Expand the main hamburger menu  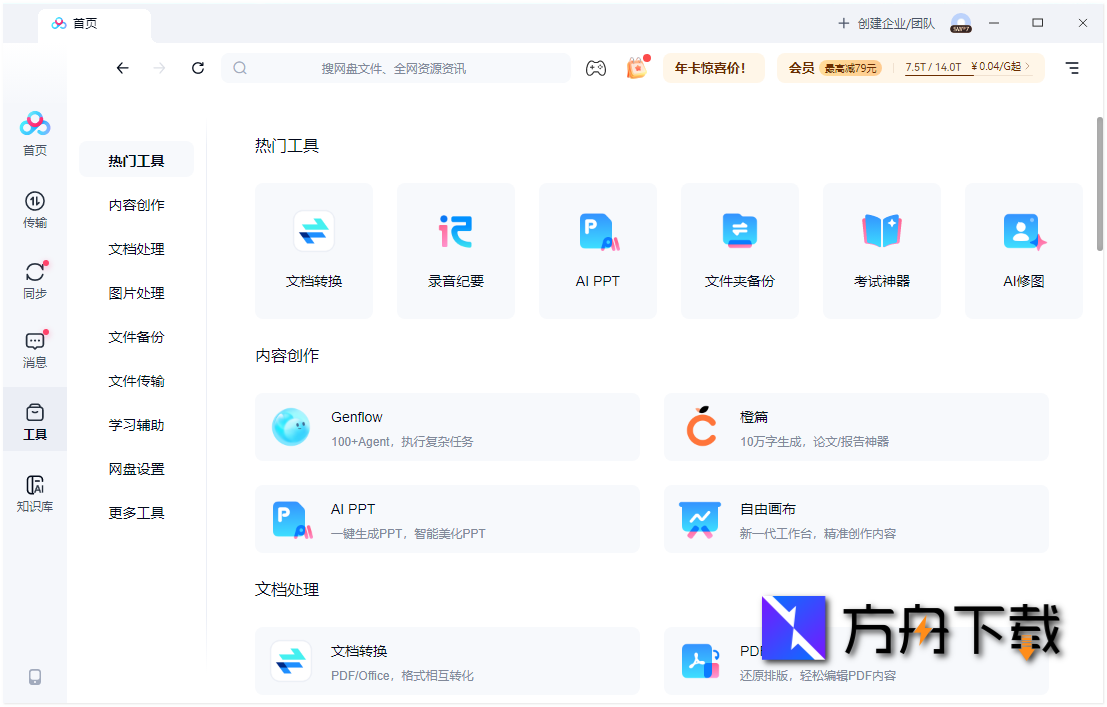click(x=1072, y=68)
